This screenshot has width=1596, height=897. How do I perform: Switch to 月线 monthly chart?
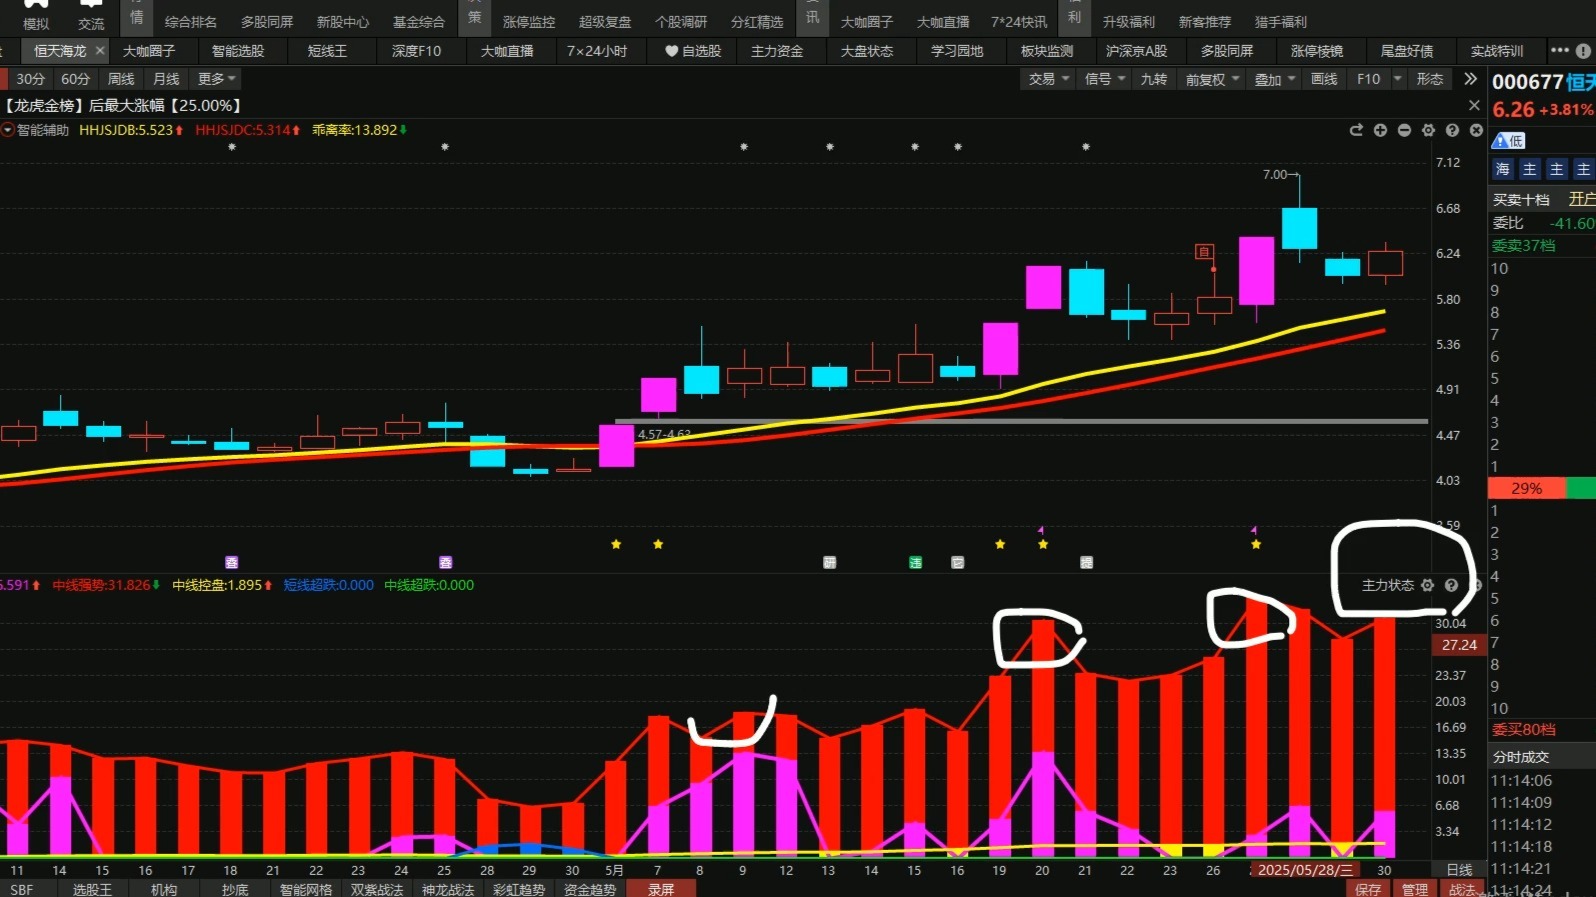coord(166,79)
